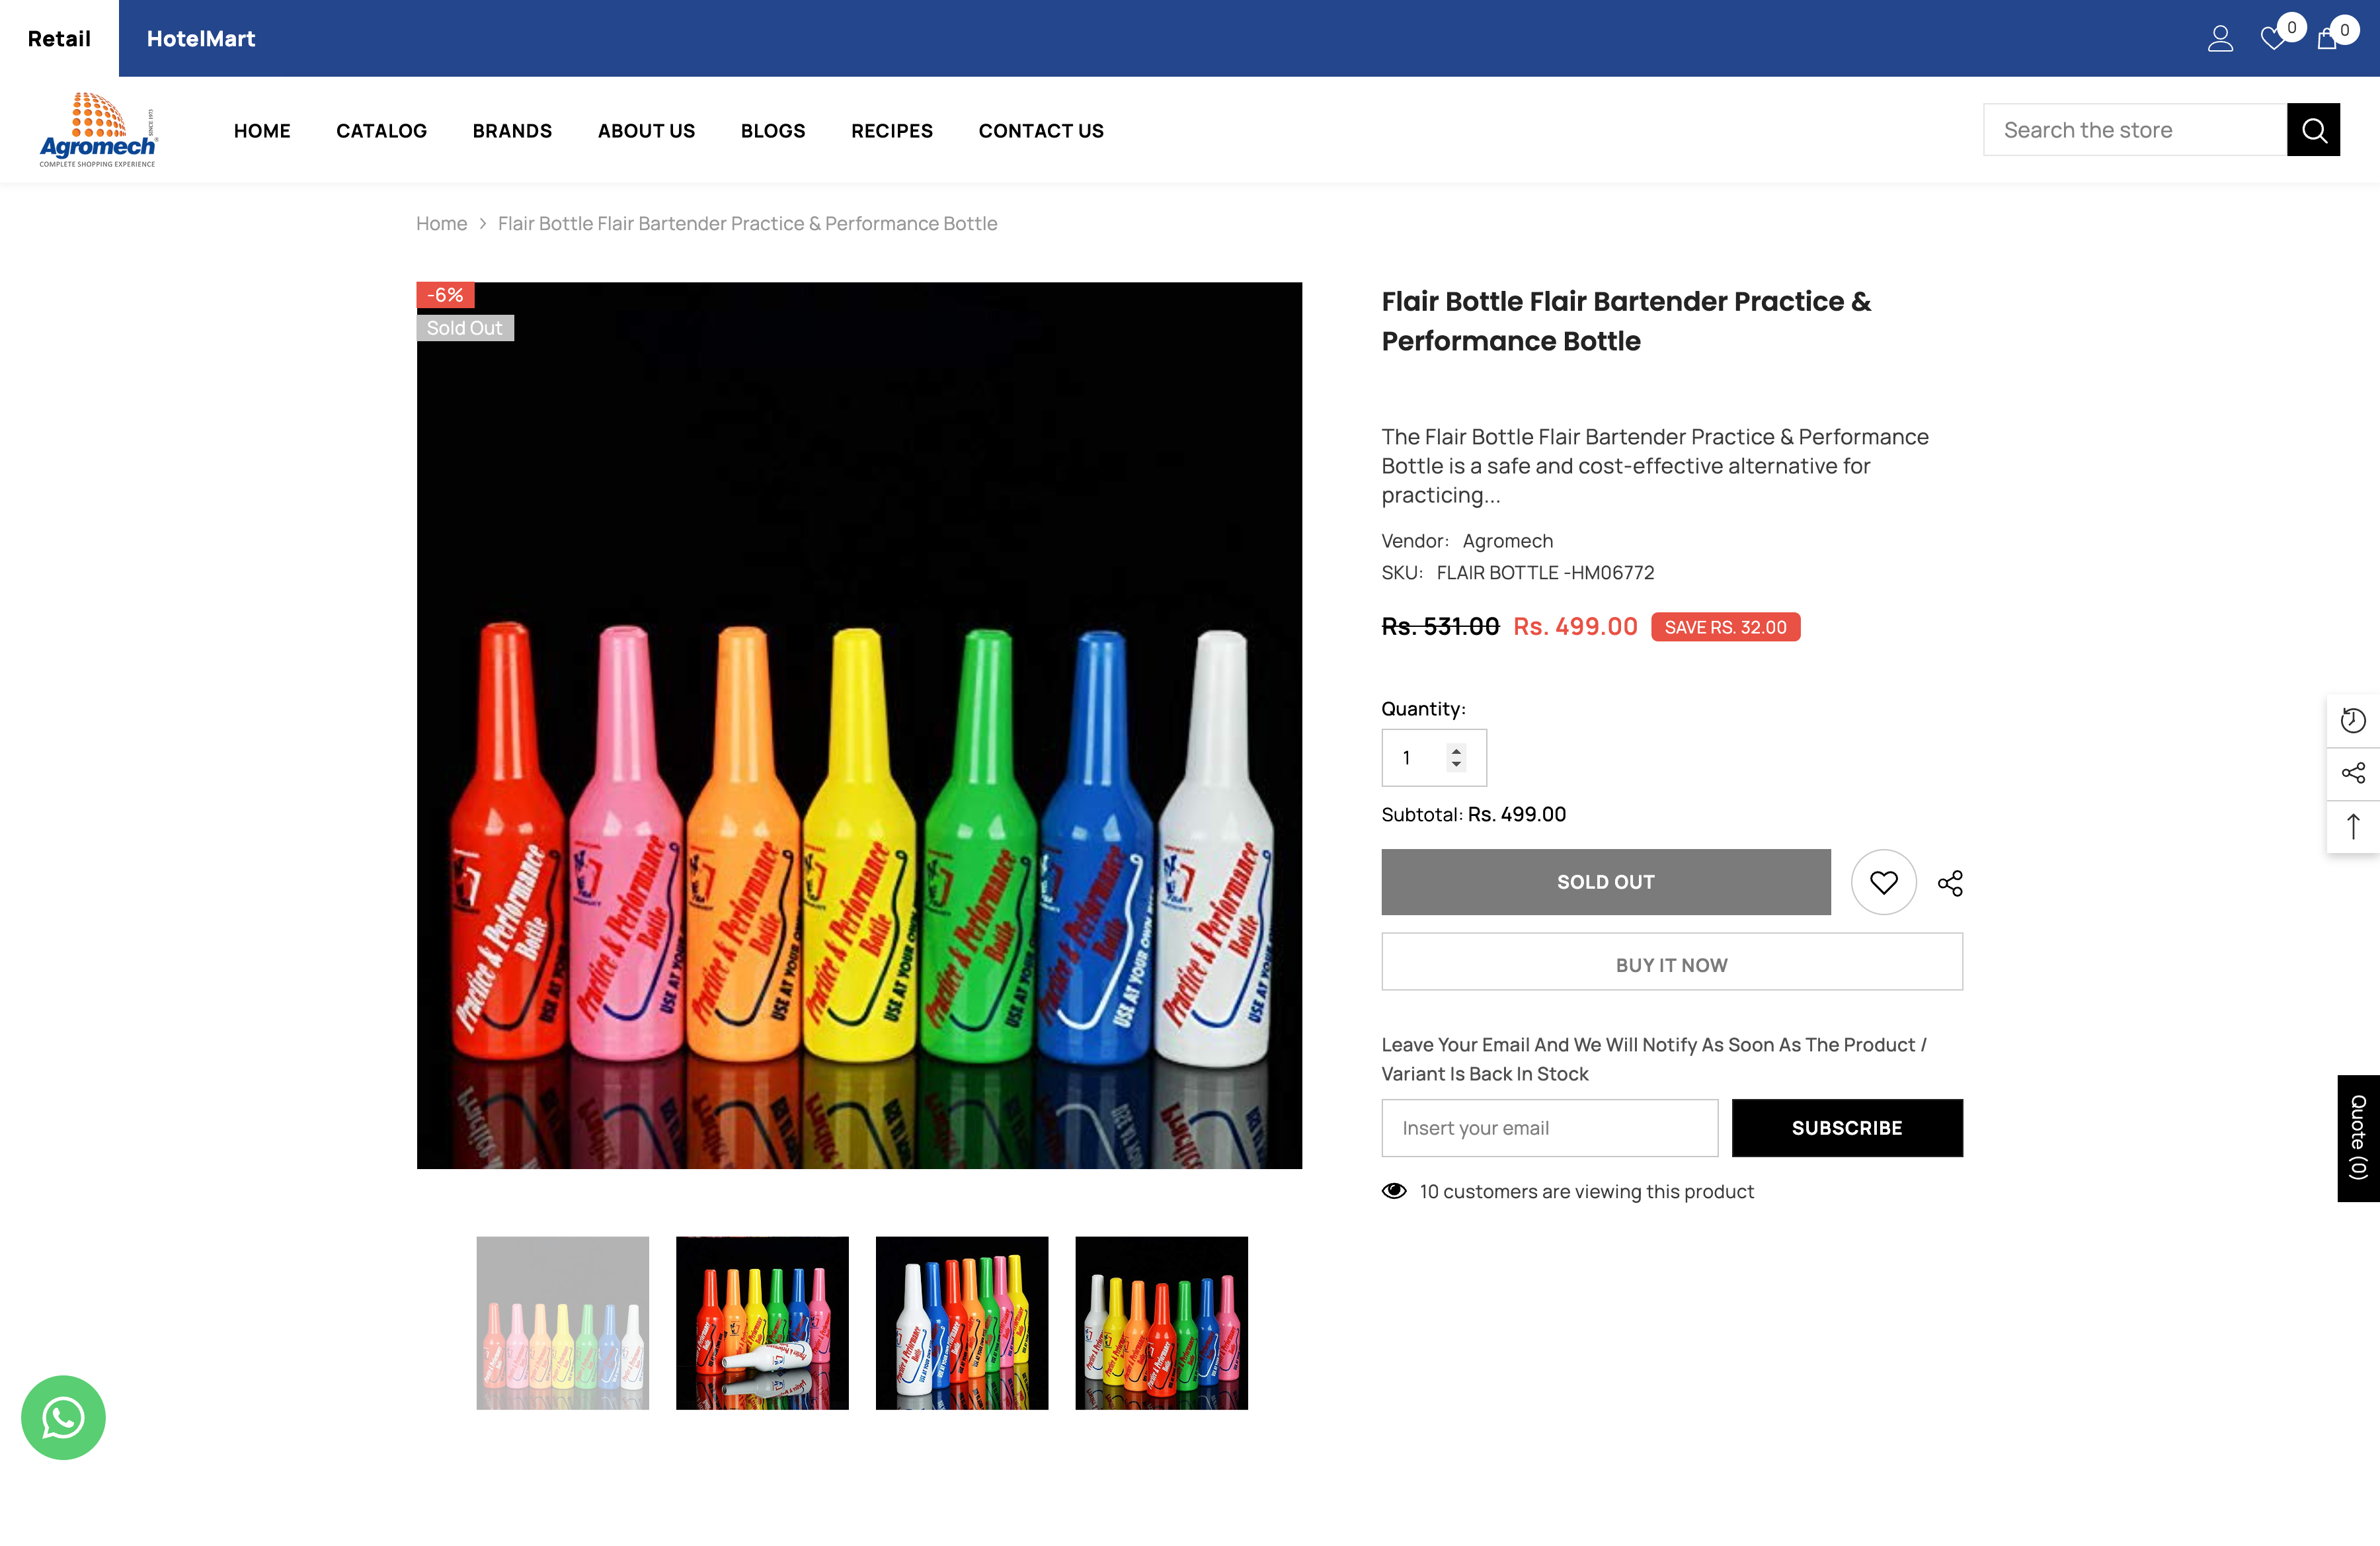Switch to the HotelMart tab
The image size is (2380, 1546).
201,39
